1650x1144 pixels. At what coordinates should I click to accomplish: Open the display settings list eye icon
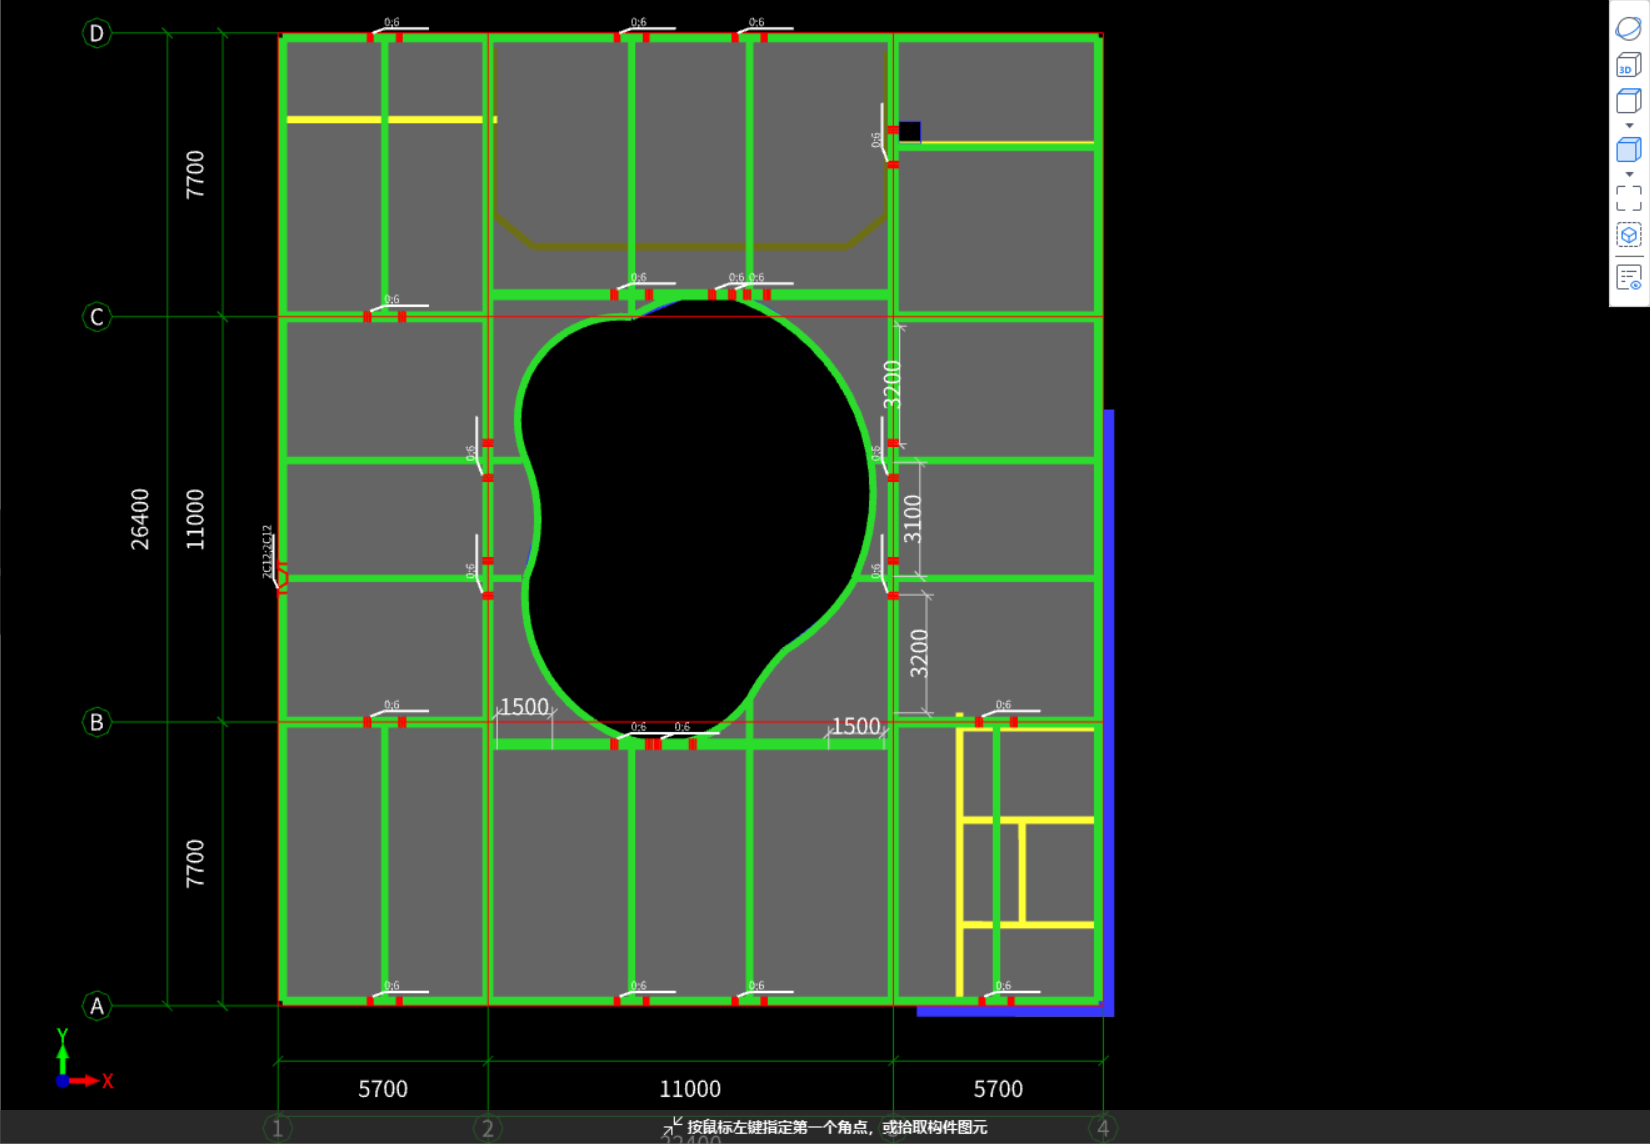(x=1628, y=277)
